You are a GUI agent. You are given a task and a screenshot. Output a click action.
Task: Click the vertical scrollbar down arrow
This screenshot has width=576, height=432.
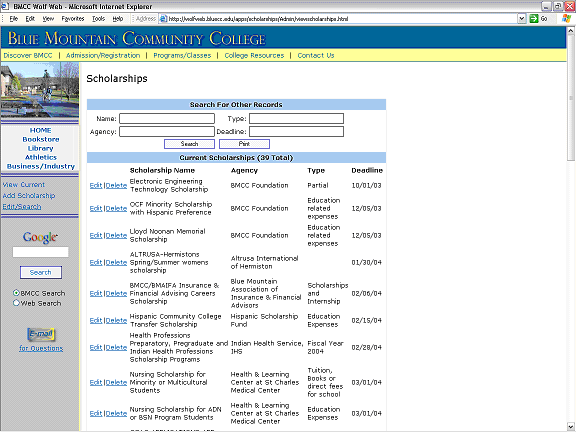(x=570, y=427)
